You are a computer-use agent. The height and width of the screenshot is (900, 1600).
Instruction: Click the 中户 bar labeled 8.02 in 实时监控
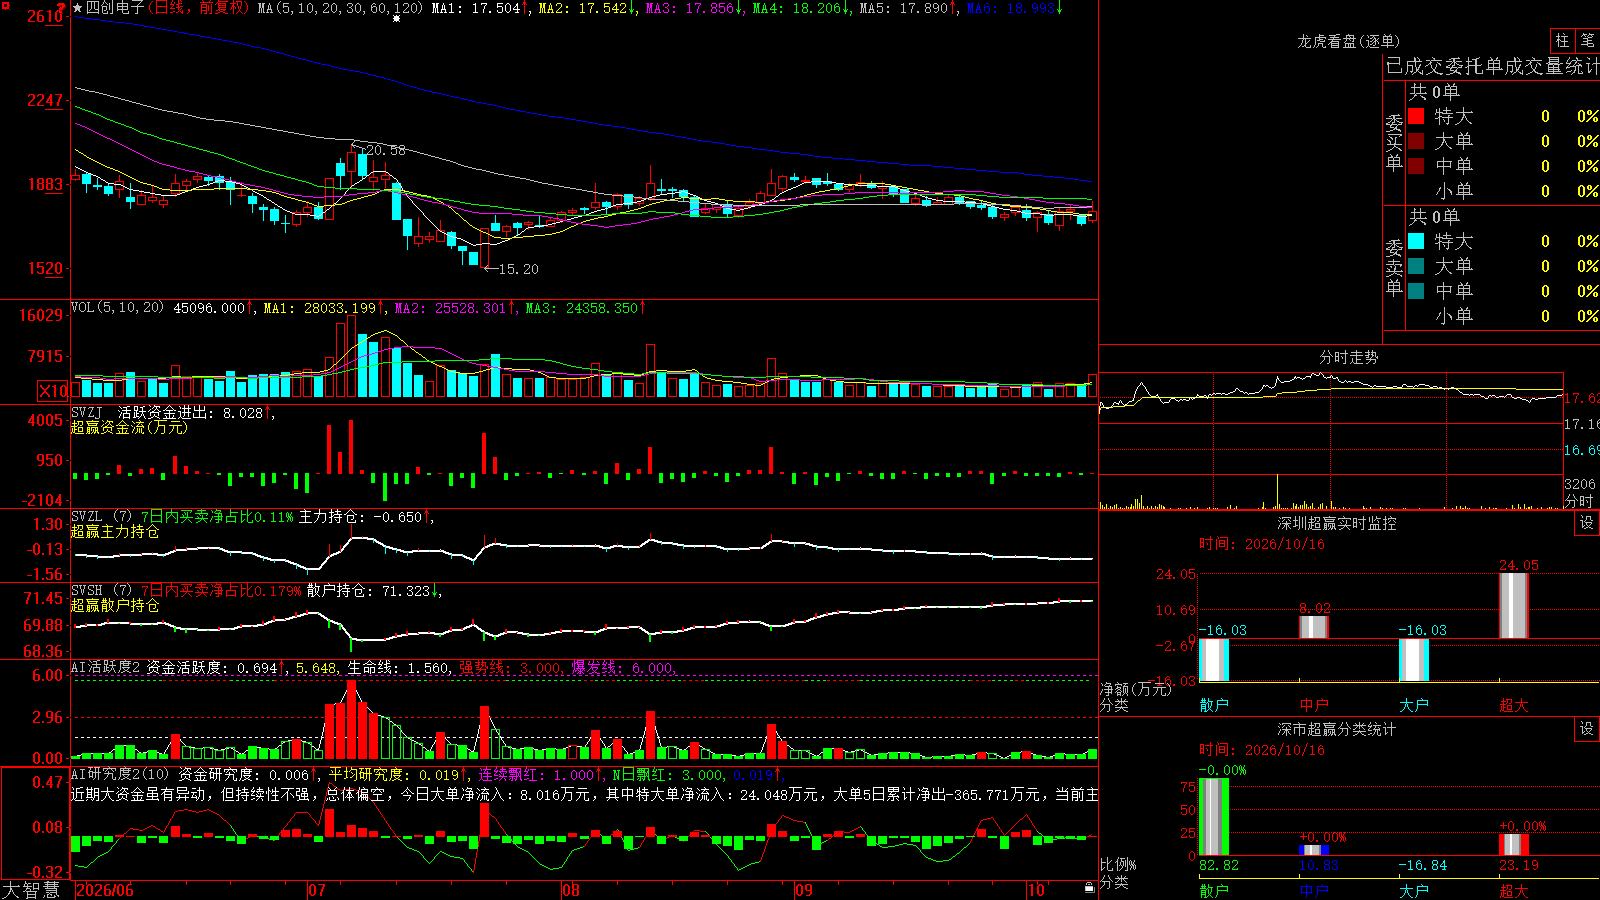tap(1314, 627)
